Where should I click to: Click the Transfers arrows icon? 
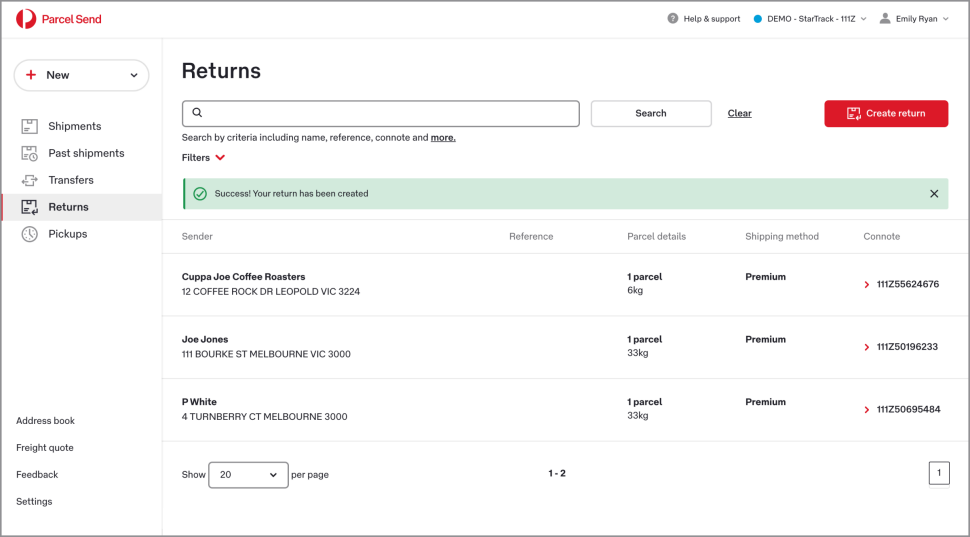coord(29,180)
